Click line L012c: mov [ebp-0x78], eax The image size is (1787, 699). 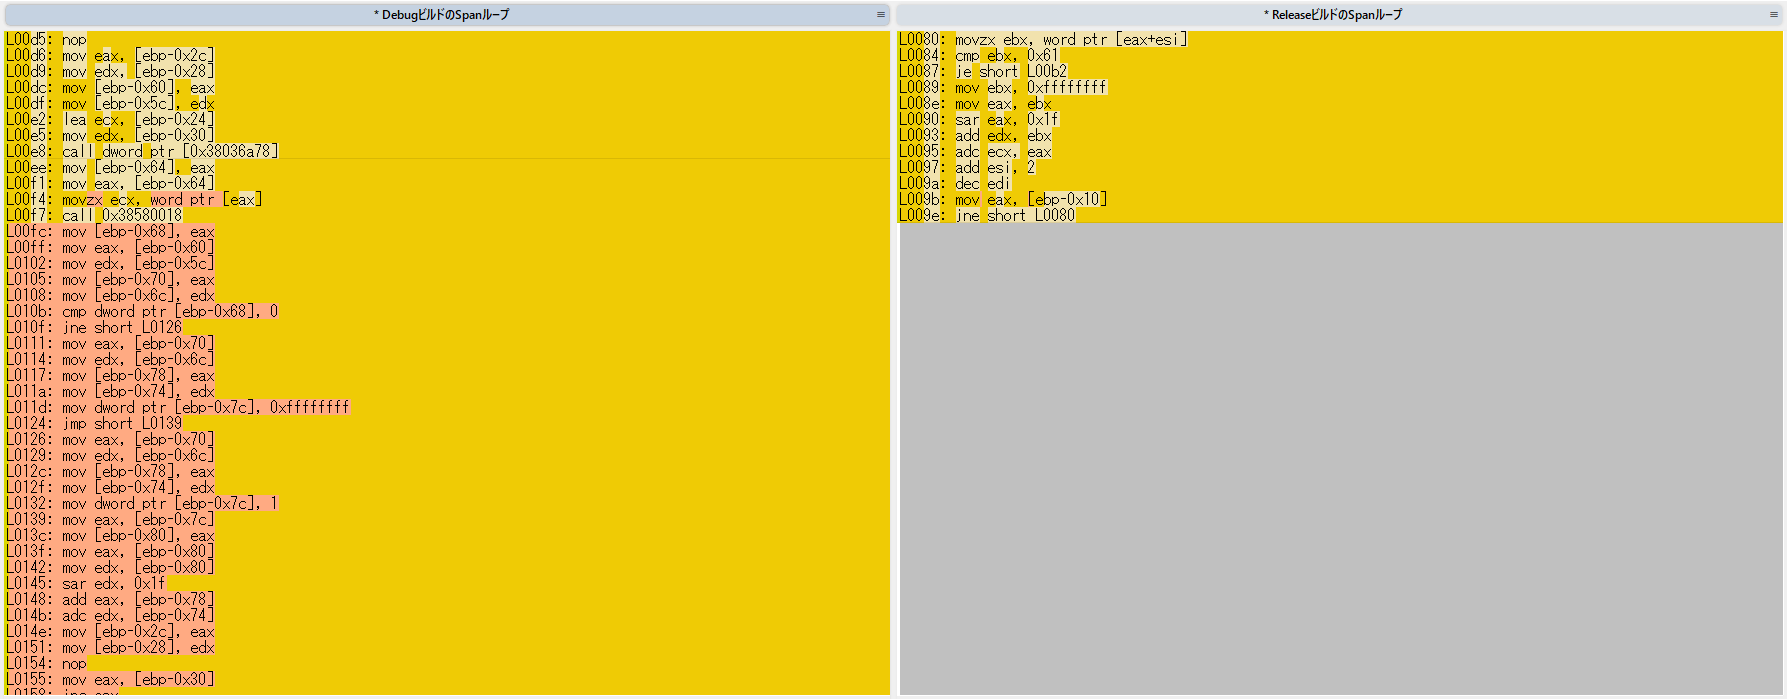[x=110, y=472]
